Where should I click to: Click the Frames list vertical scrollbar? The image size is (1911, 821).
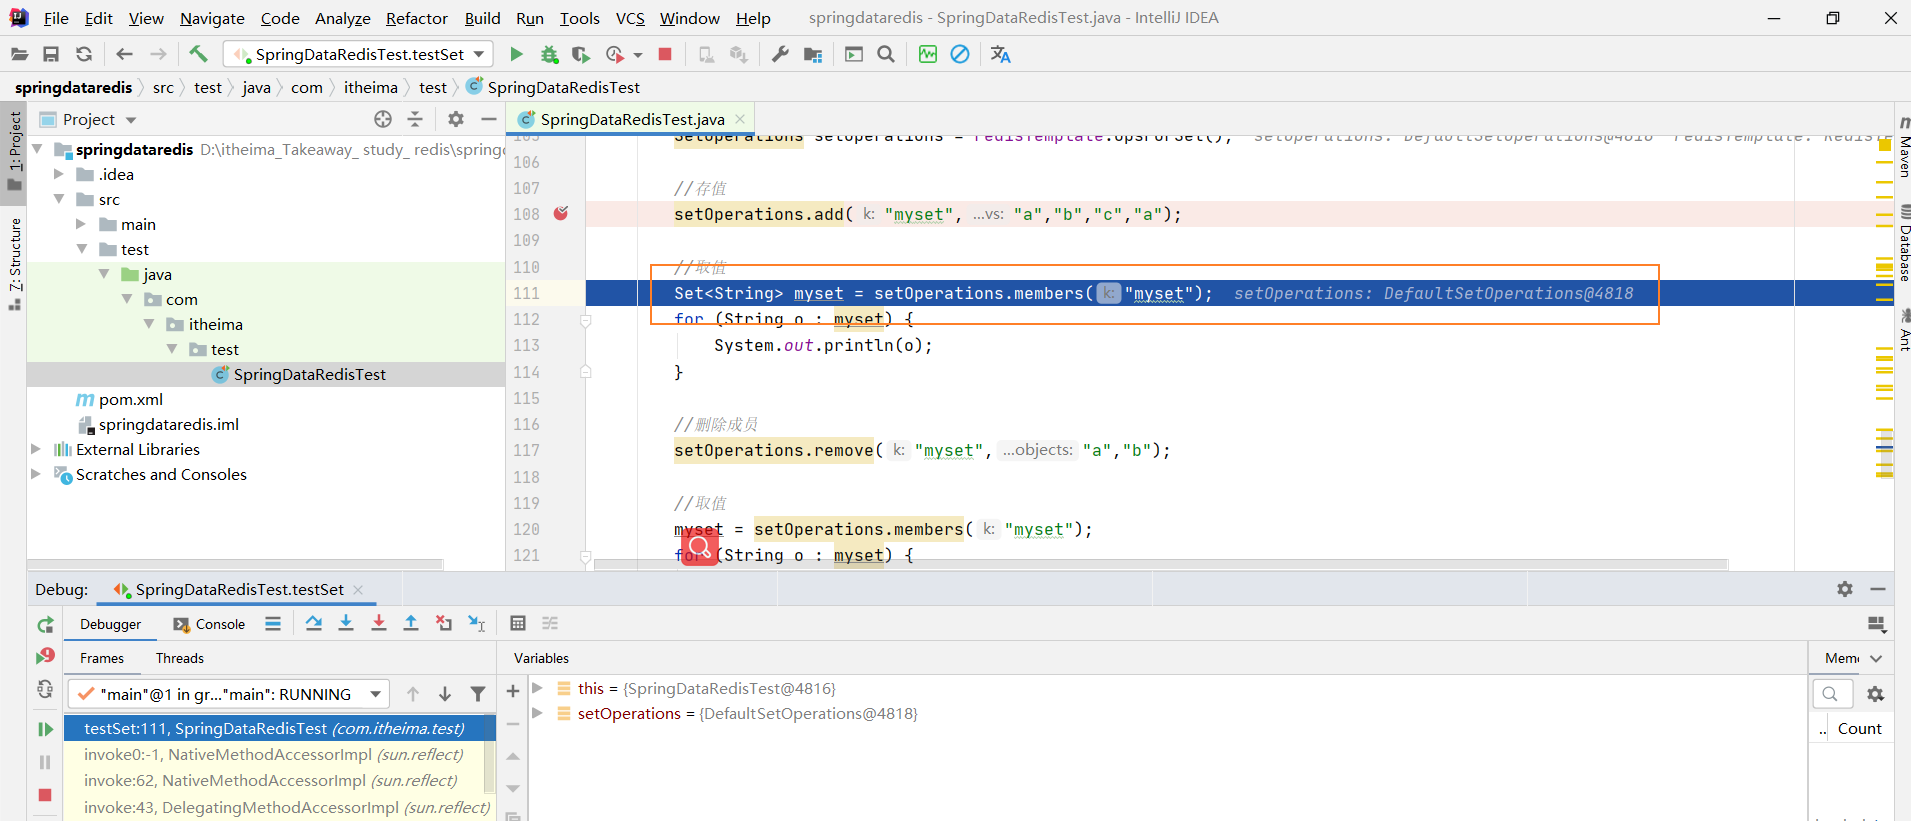click(489, 753)
